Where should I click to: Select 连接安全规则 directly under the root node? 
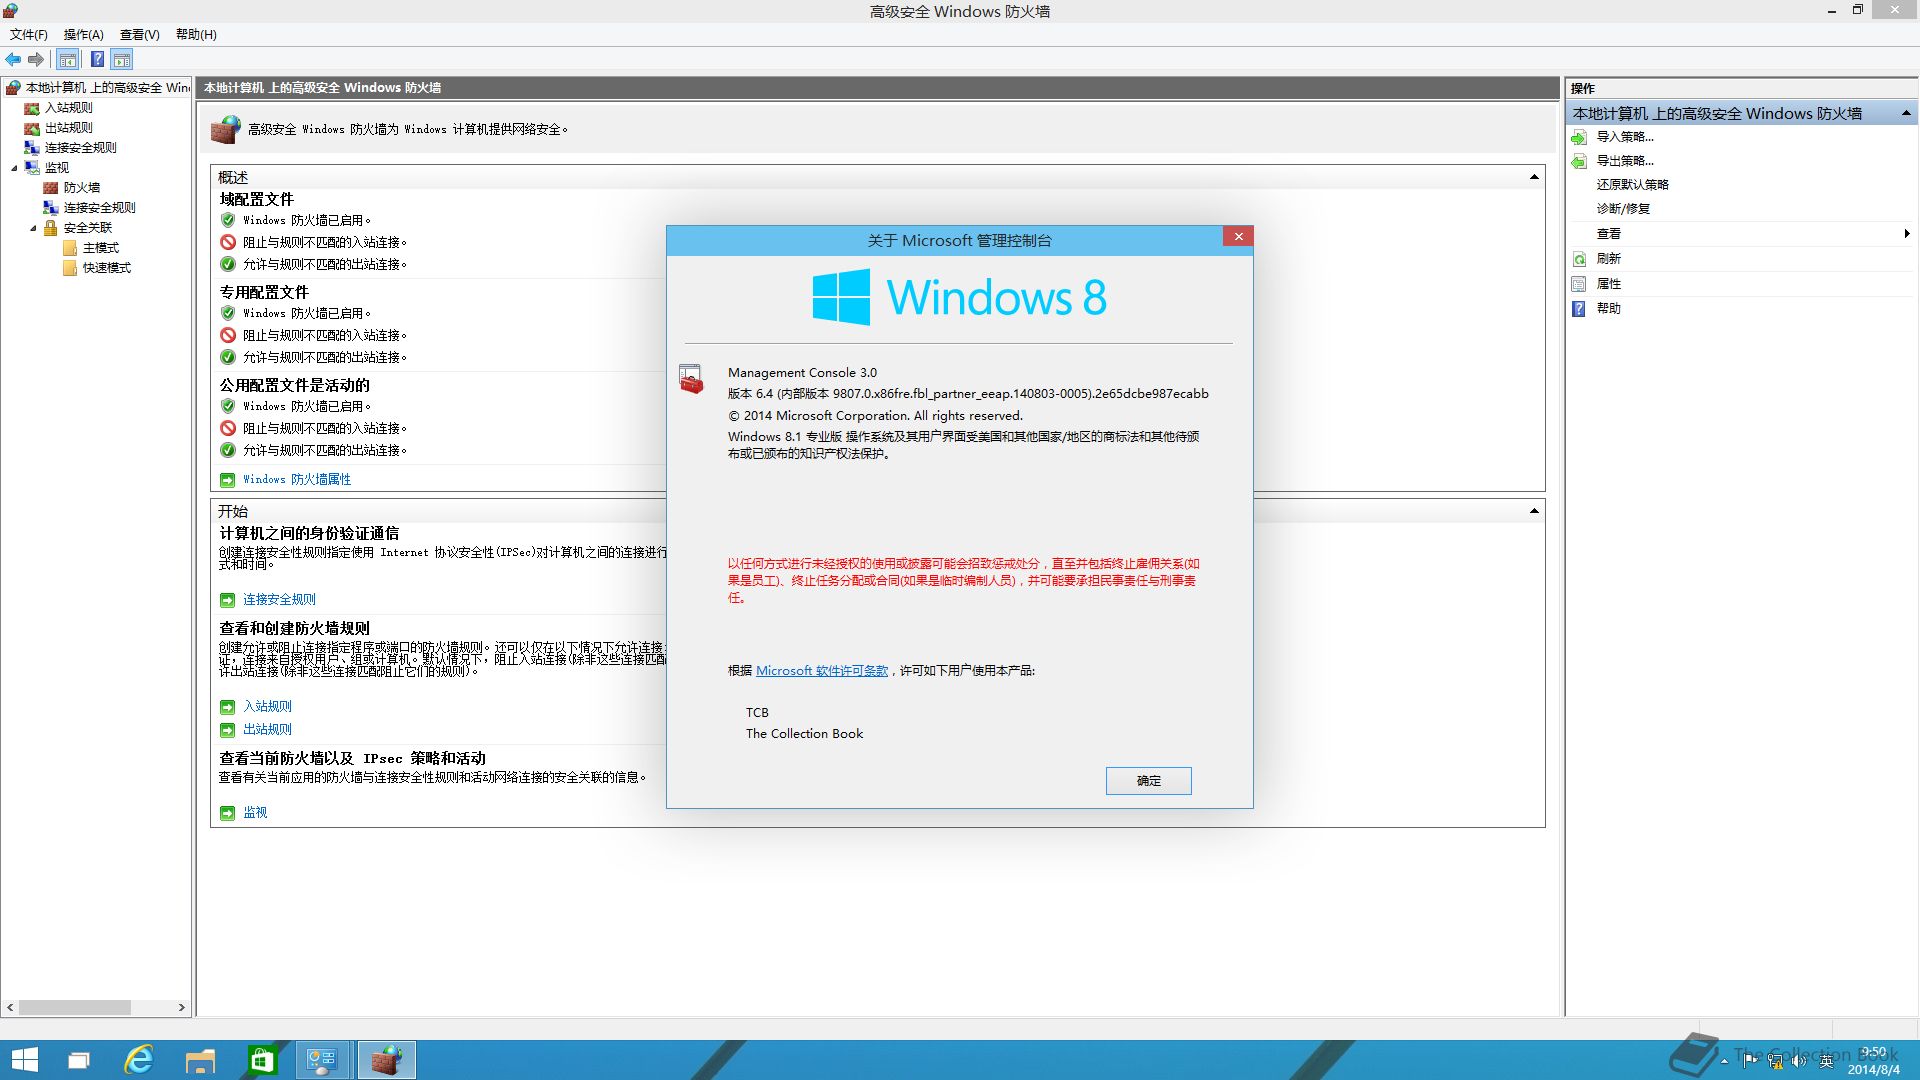pos(80,148)
